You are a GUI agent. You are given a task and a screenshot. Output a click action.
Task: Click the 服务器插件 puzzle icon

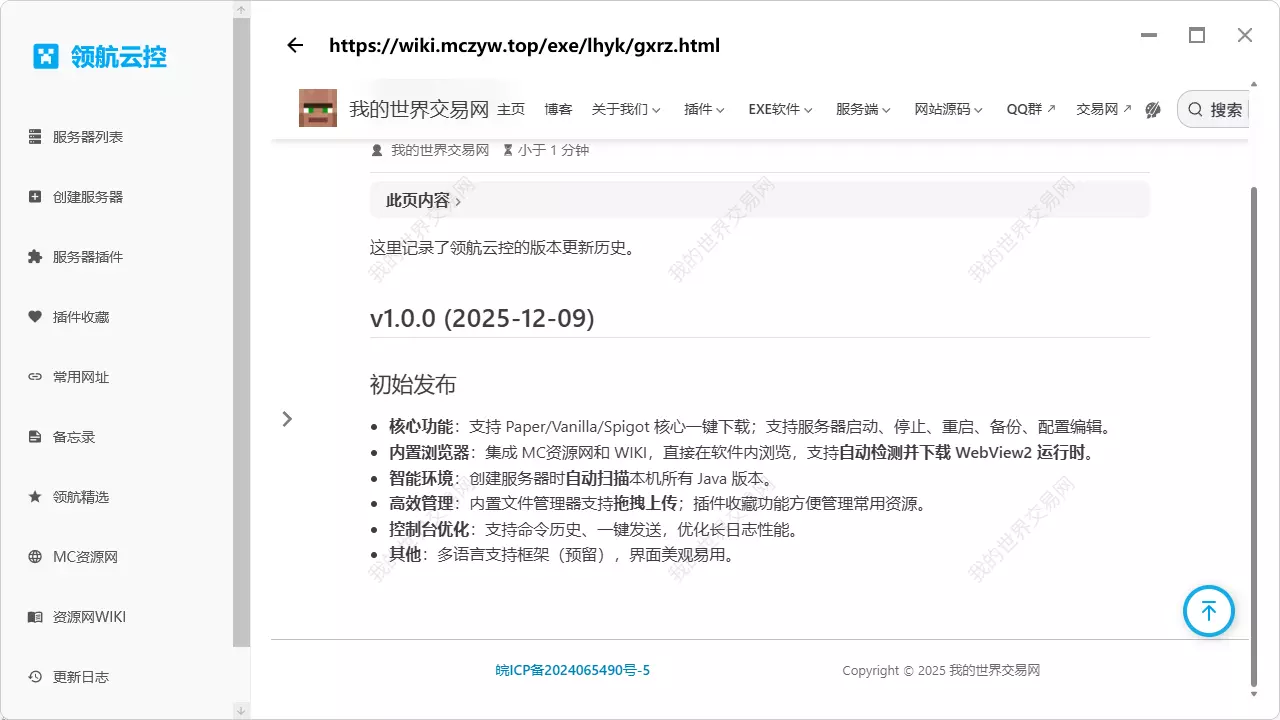tap(34, 257)
